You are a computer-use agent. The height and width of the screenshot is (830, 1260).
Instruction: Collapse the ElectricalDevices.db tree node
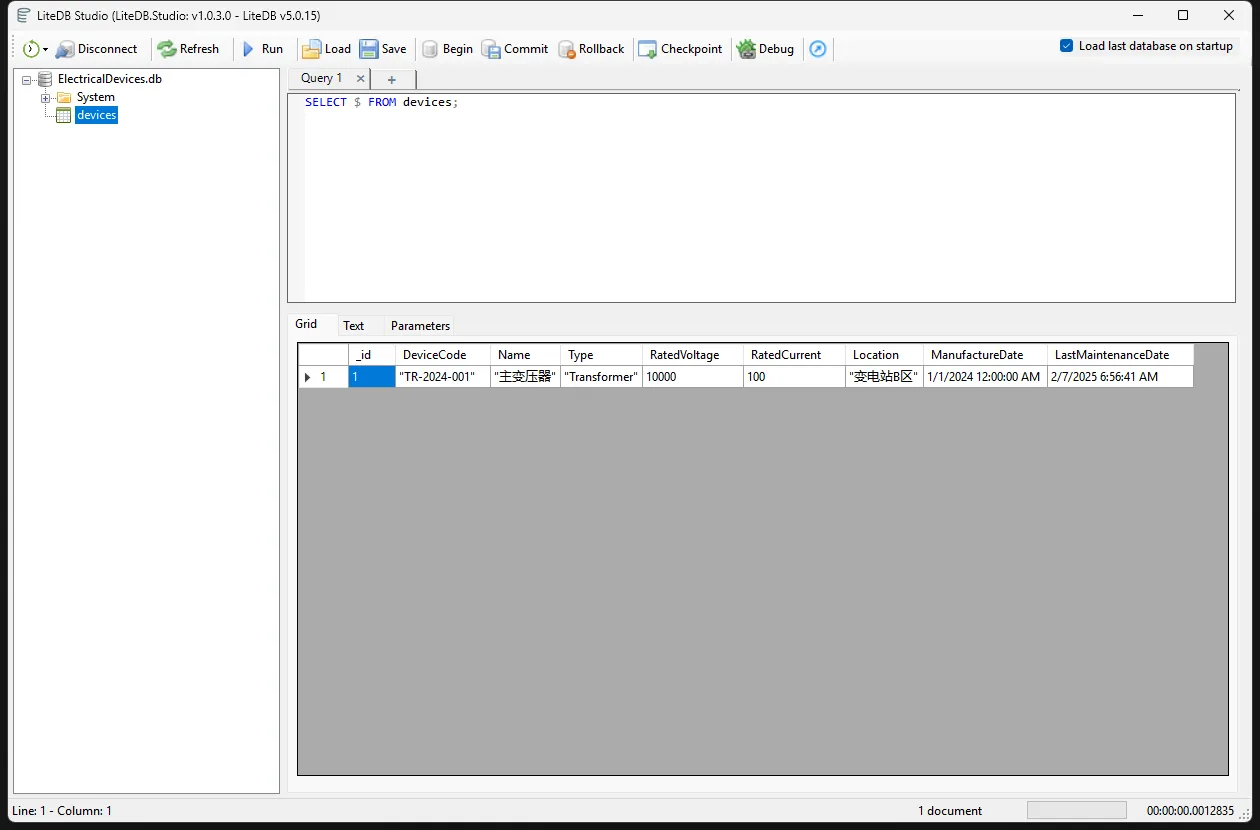[x=26, y=79]
